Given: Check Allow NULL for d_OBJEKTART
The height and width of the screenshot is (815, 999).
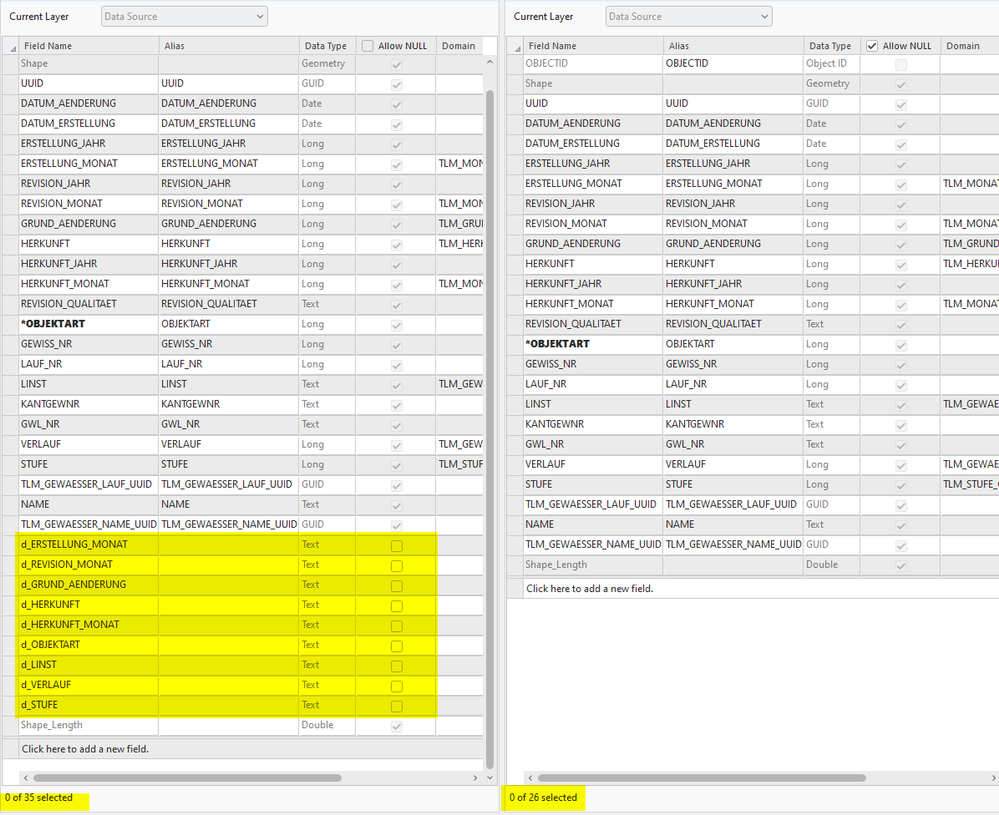Looking at the screenshot, I should [x=396, y=646].
